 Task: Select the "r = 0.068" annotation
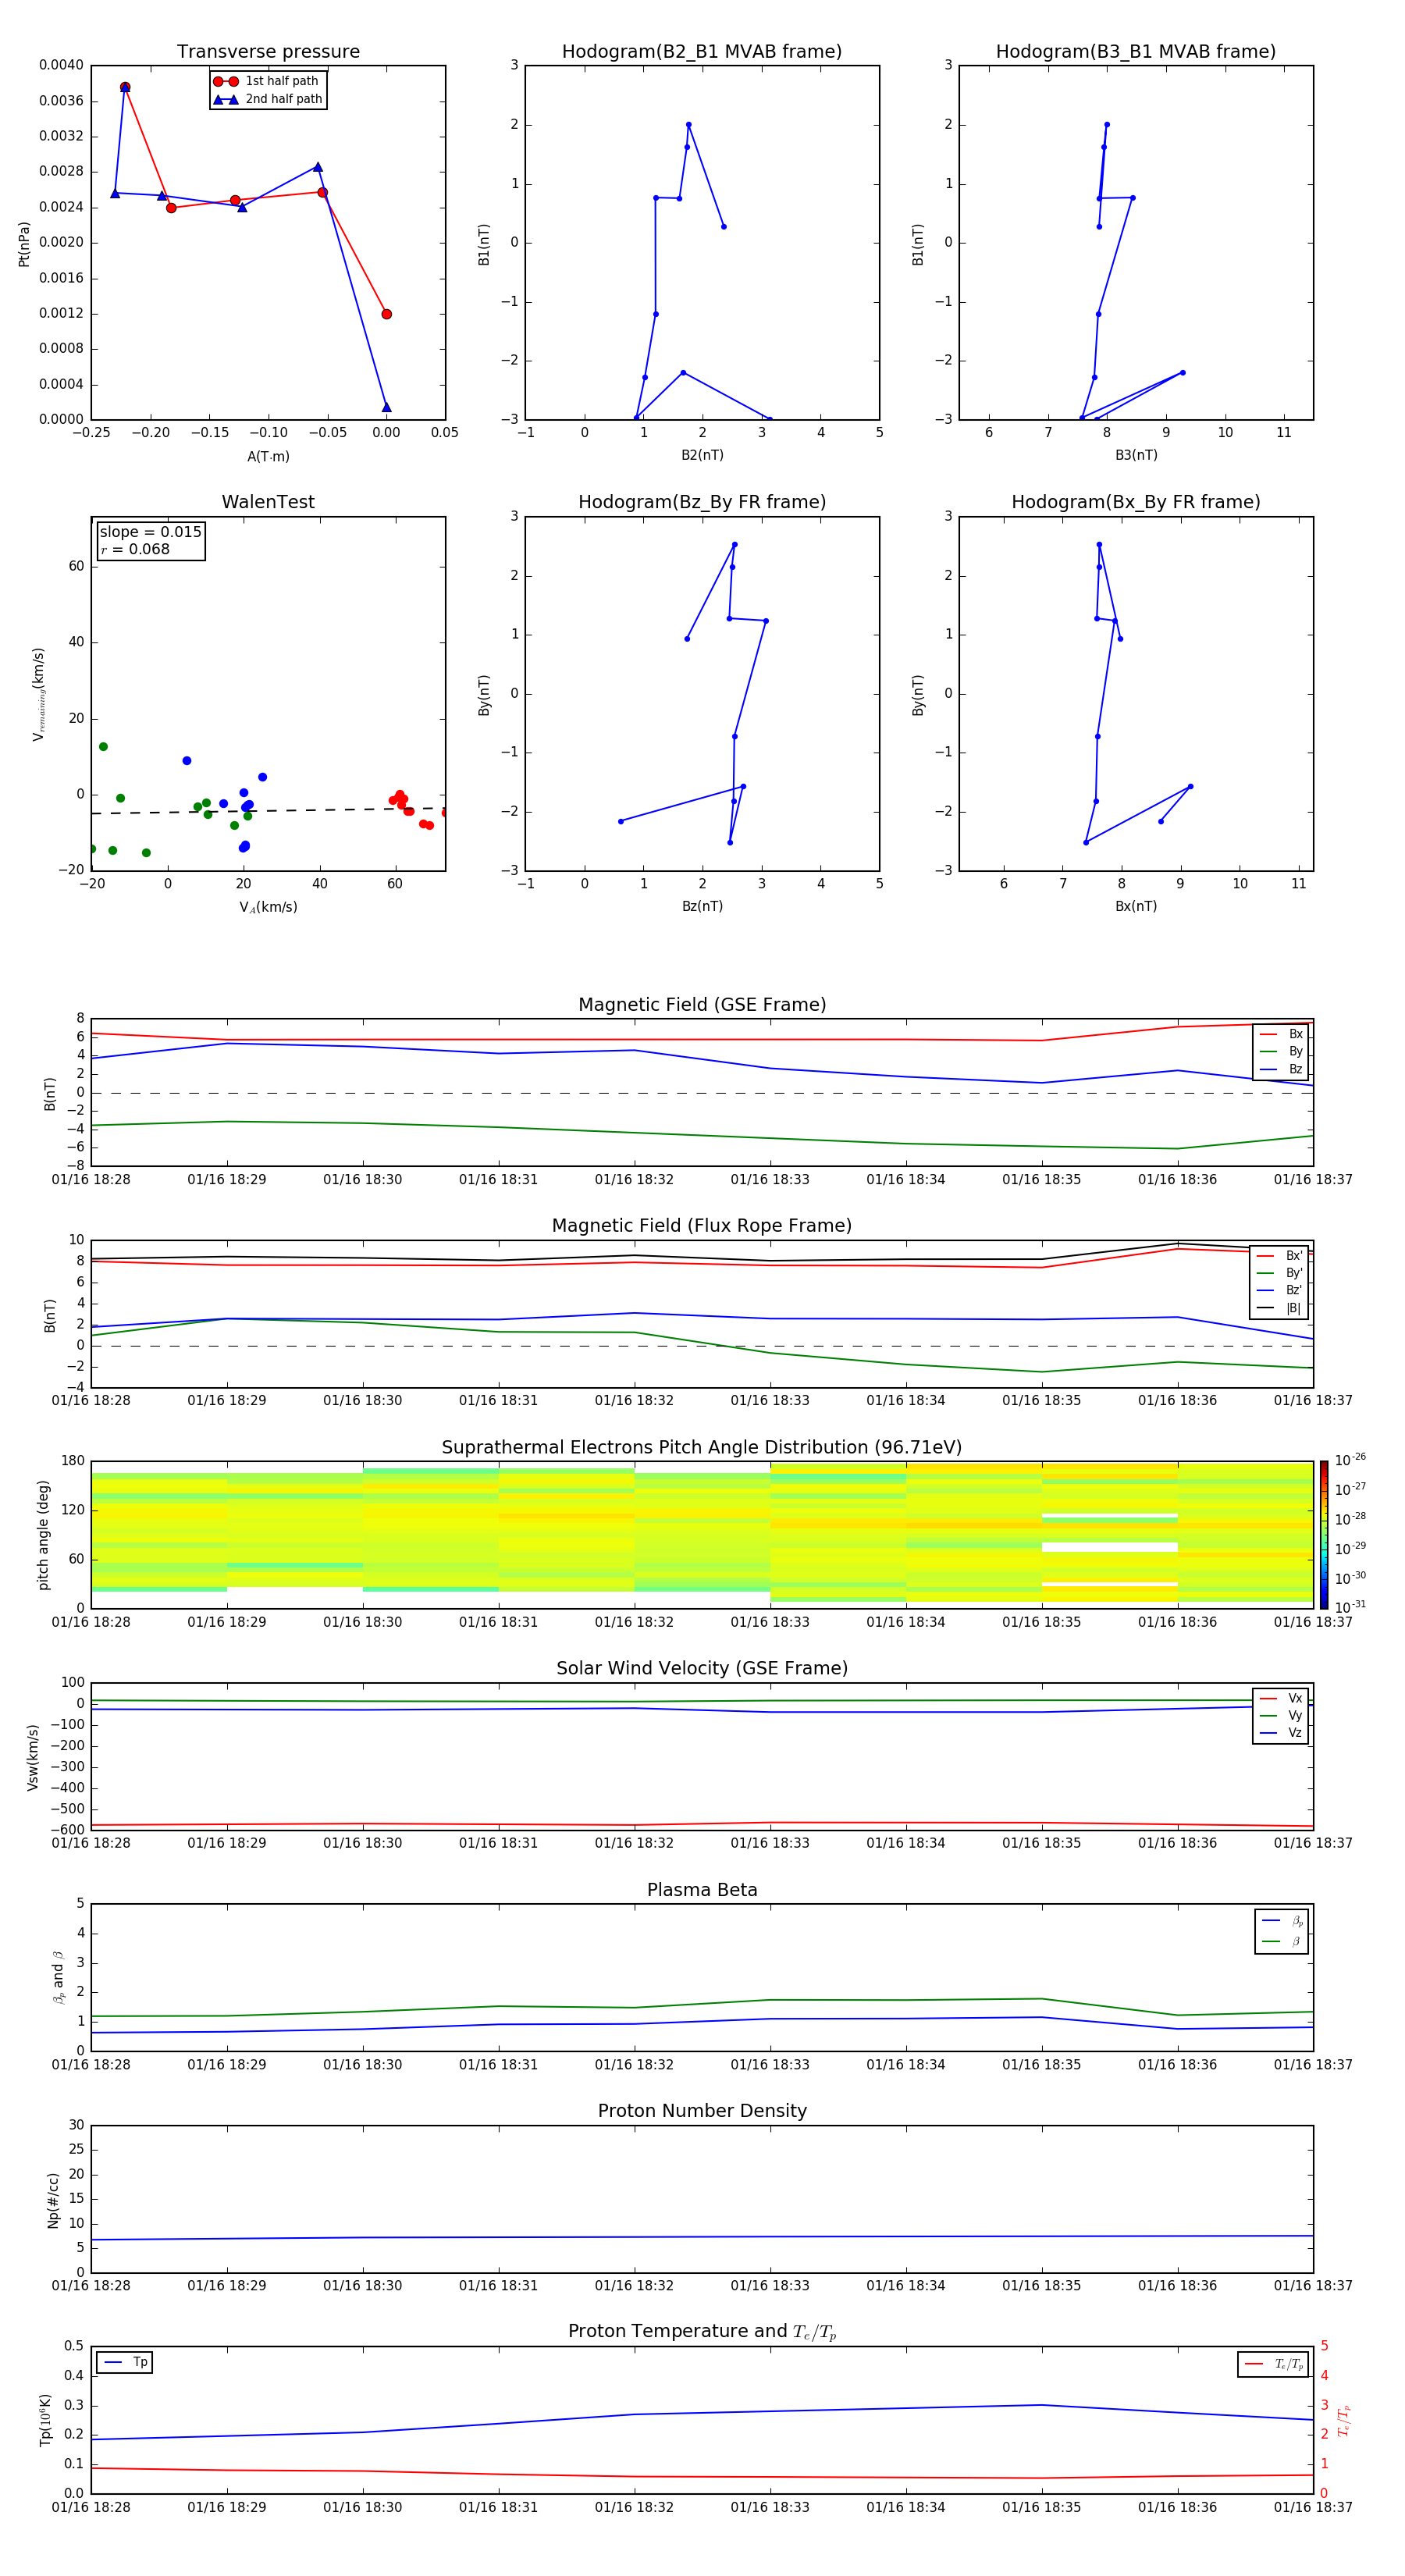135,549
